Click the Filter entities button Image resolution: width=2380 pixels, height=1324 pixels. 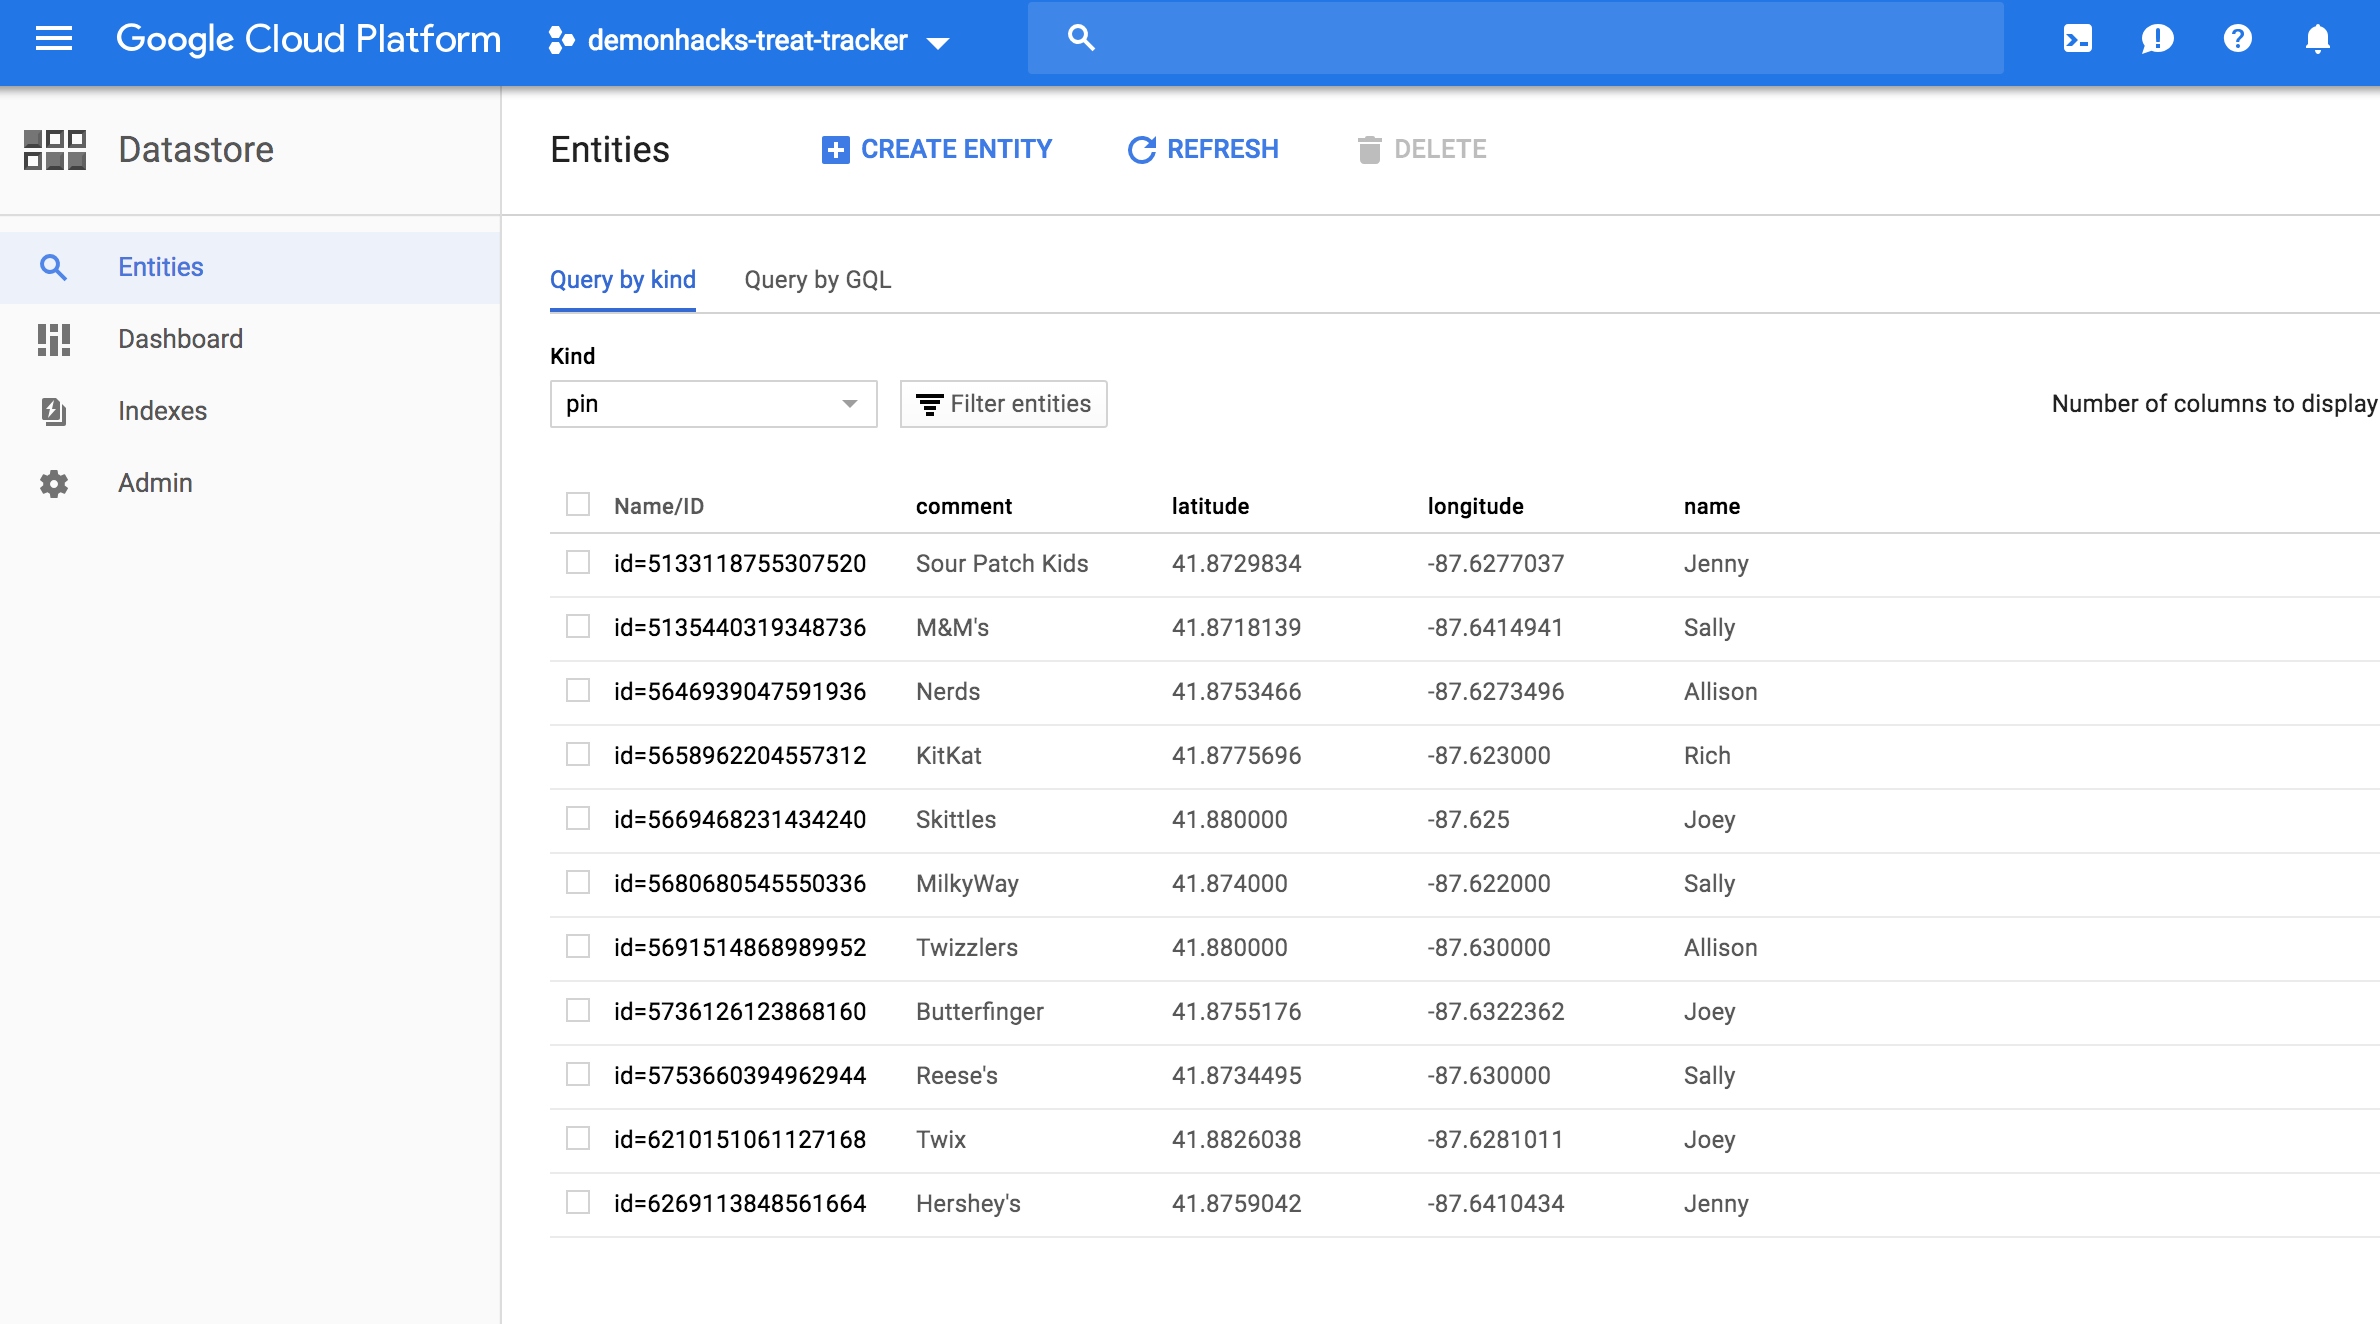pyautogui.click(x=1003, y=404)
